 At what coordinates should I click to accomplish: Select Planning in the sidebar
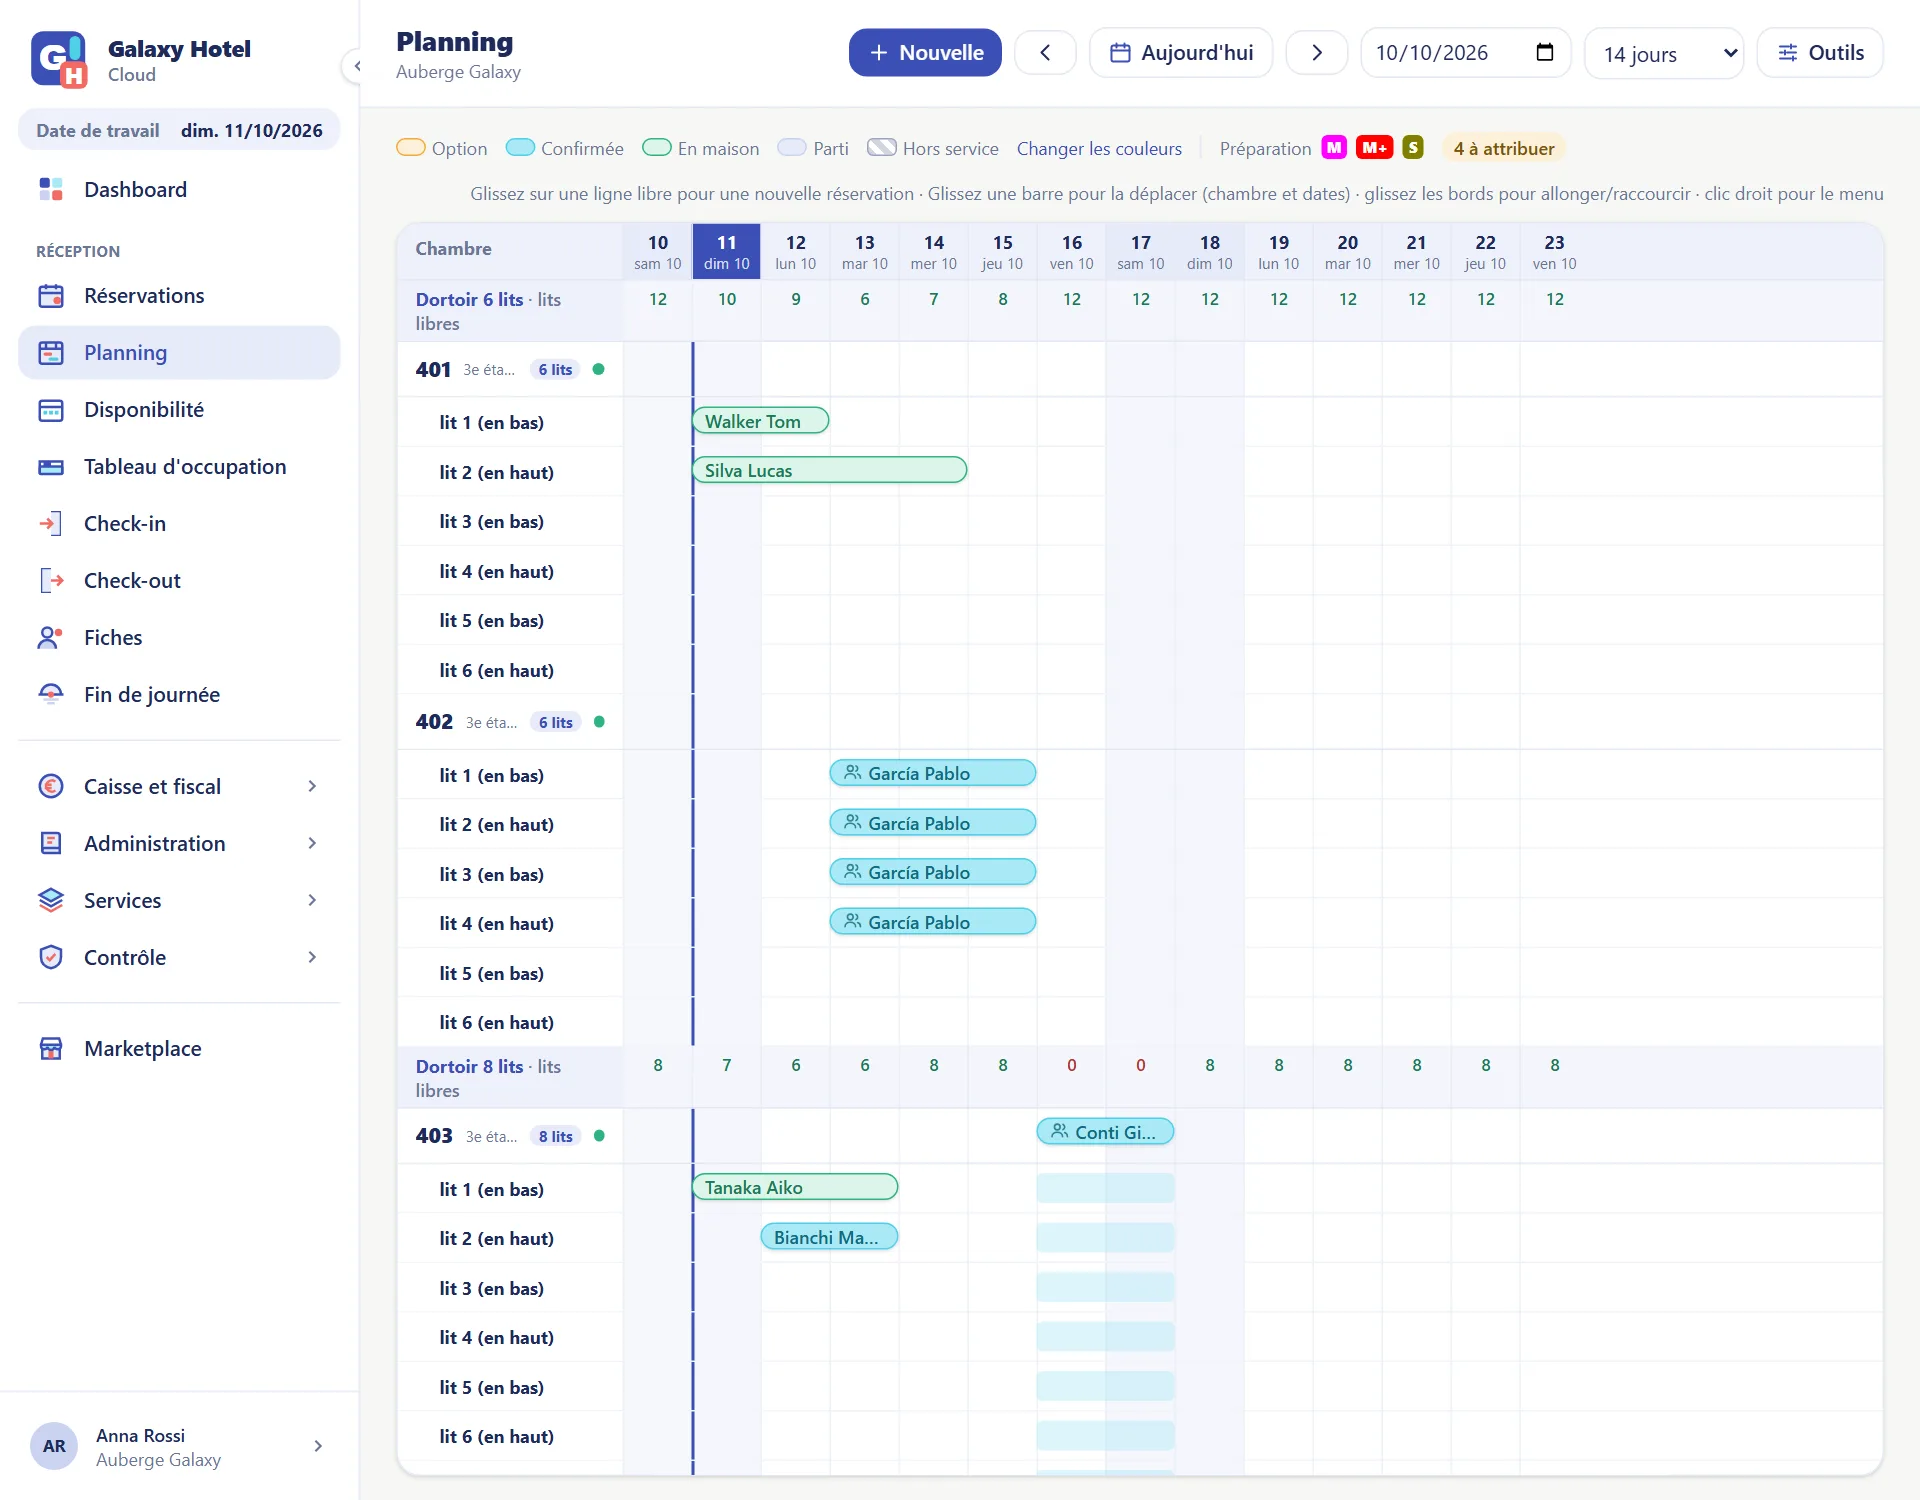coord(179,352)
